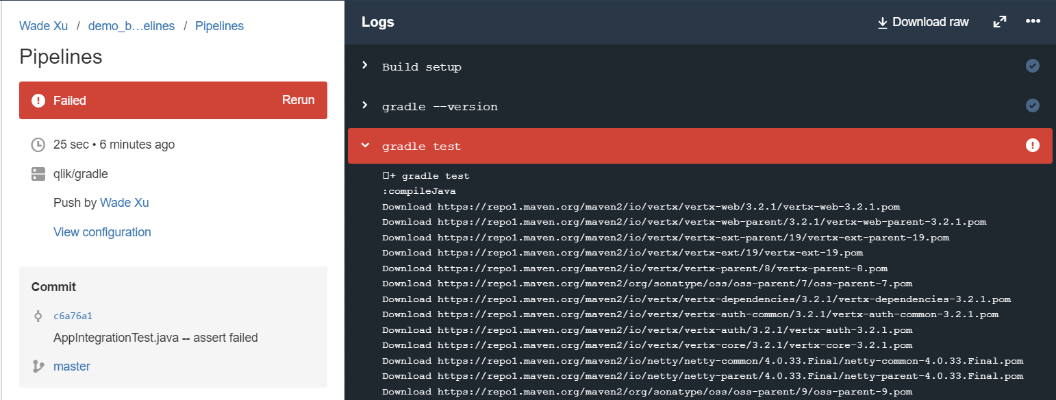
Task: Open commit c6a76a1
Action: point(72,315)
